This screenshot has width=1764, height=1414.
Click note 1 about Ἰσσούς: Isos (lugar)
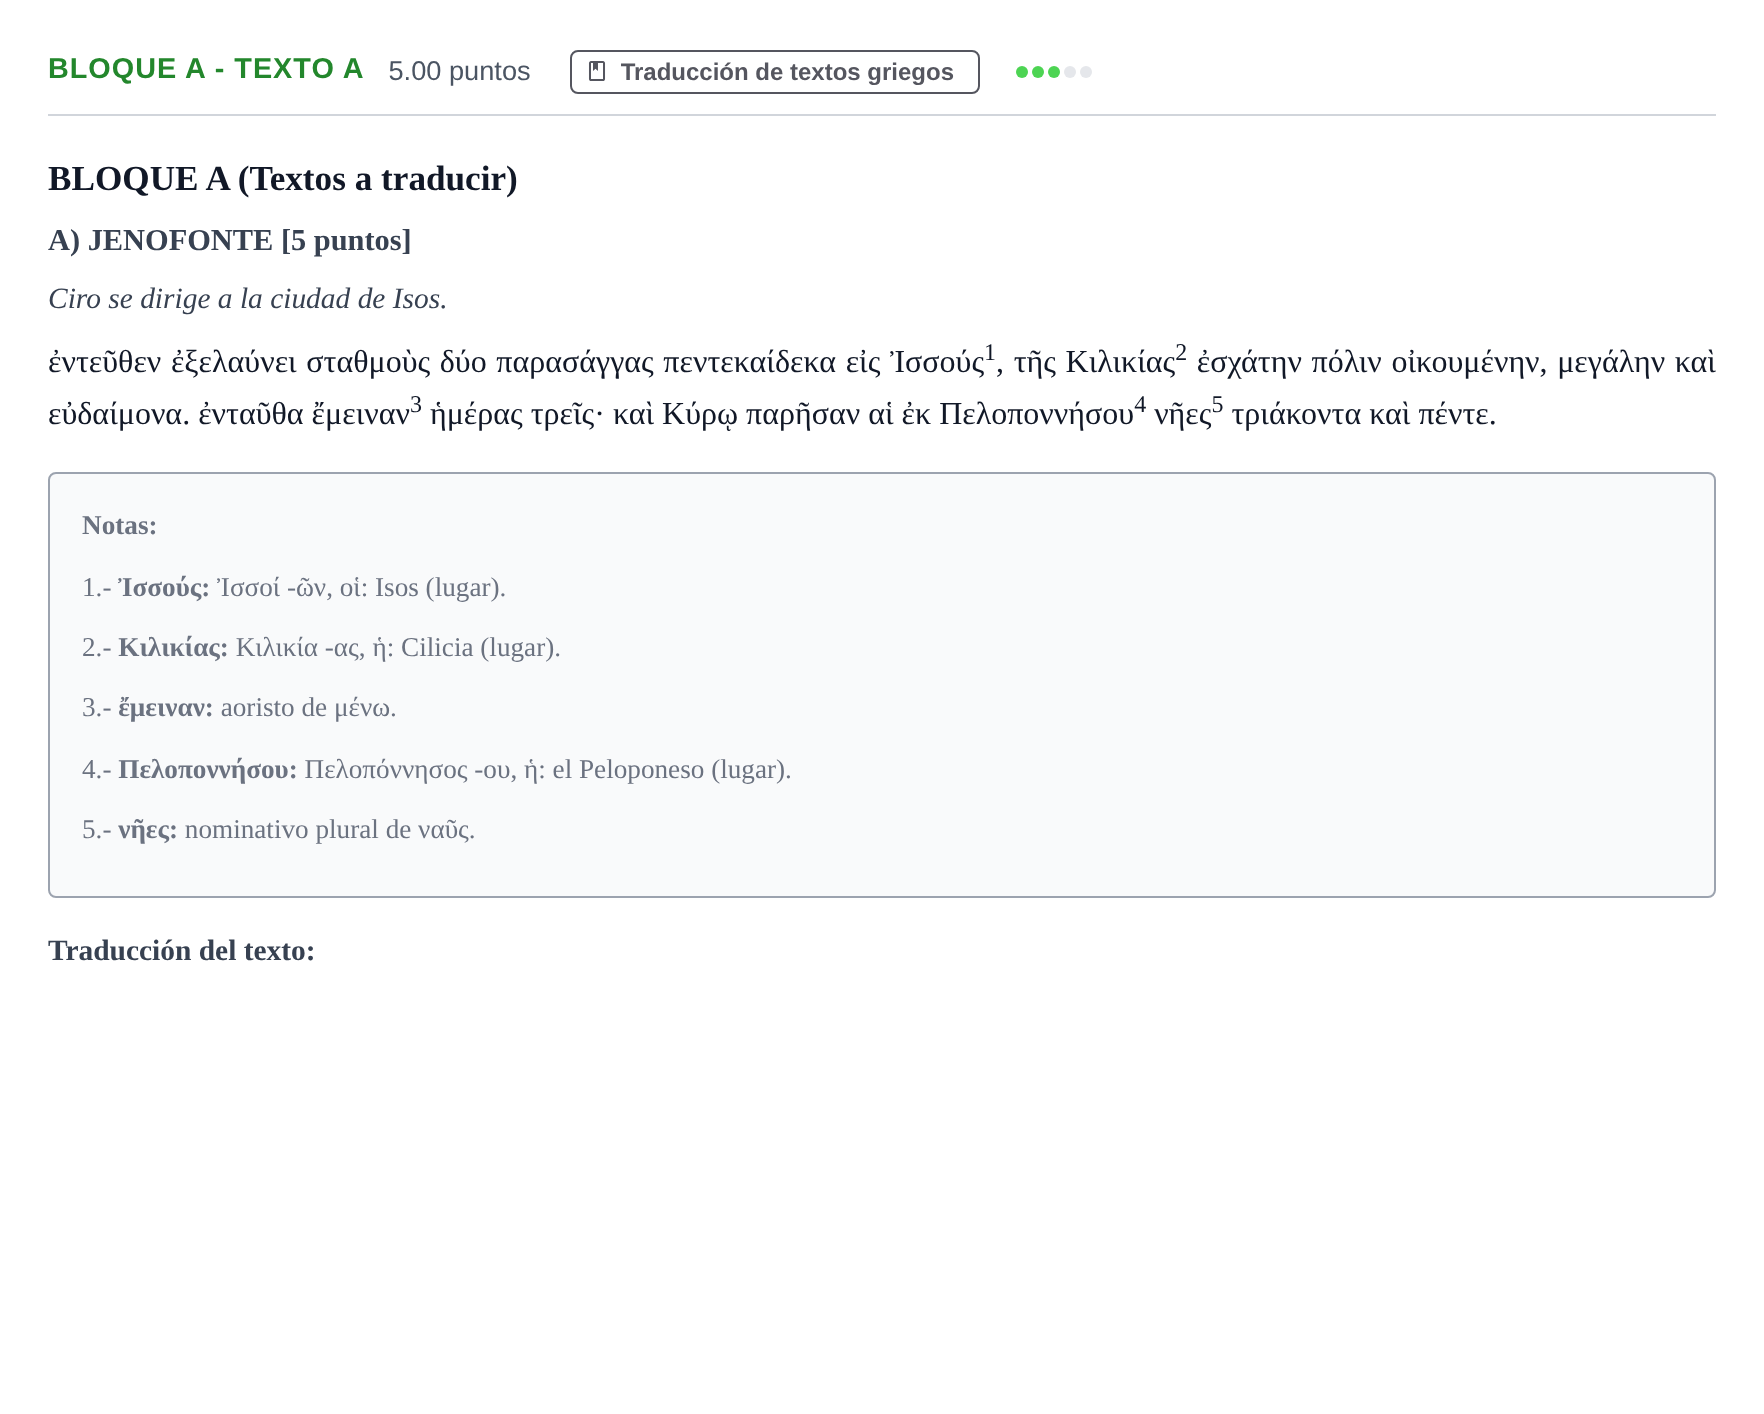click(x=294, y=587)
